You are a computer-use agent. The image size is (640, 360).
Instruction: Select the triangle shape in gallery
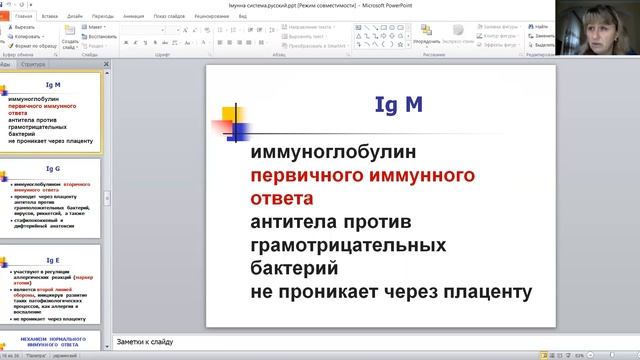(358, 36)
